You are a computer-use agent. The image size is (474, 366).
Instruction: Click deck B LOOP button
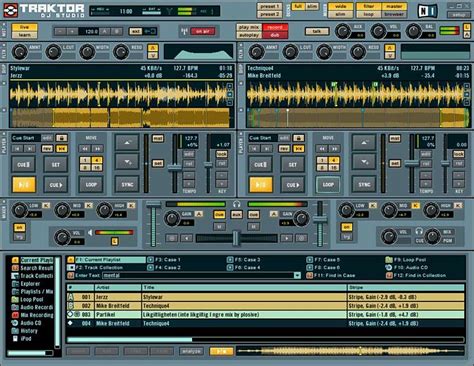pyautogui.click(x=328, y=184)
